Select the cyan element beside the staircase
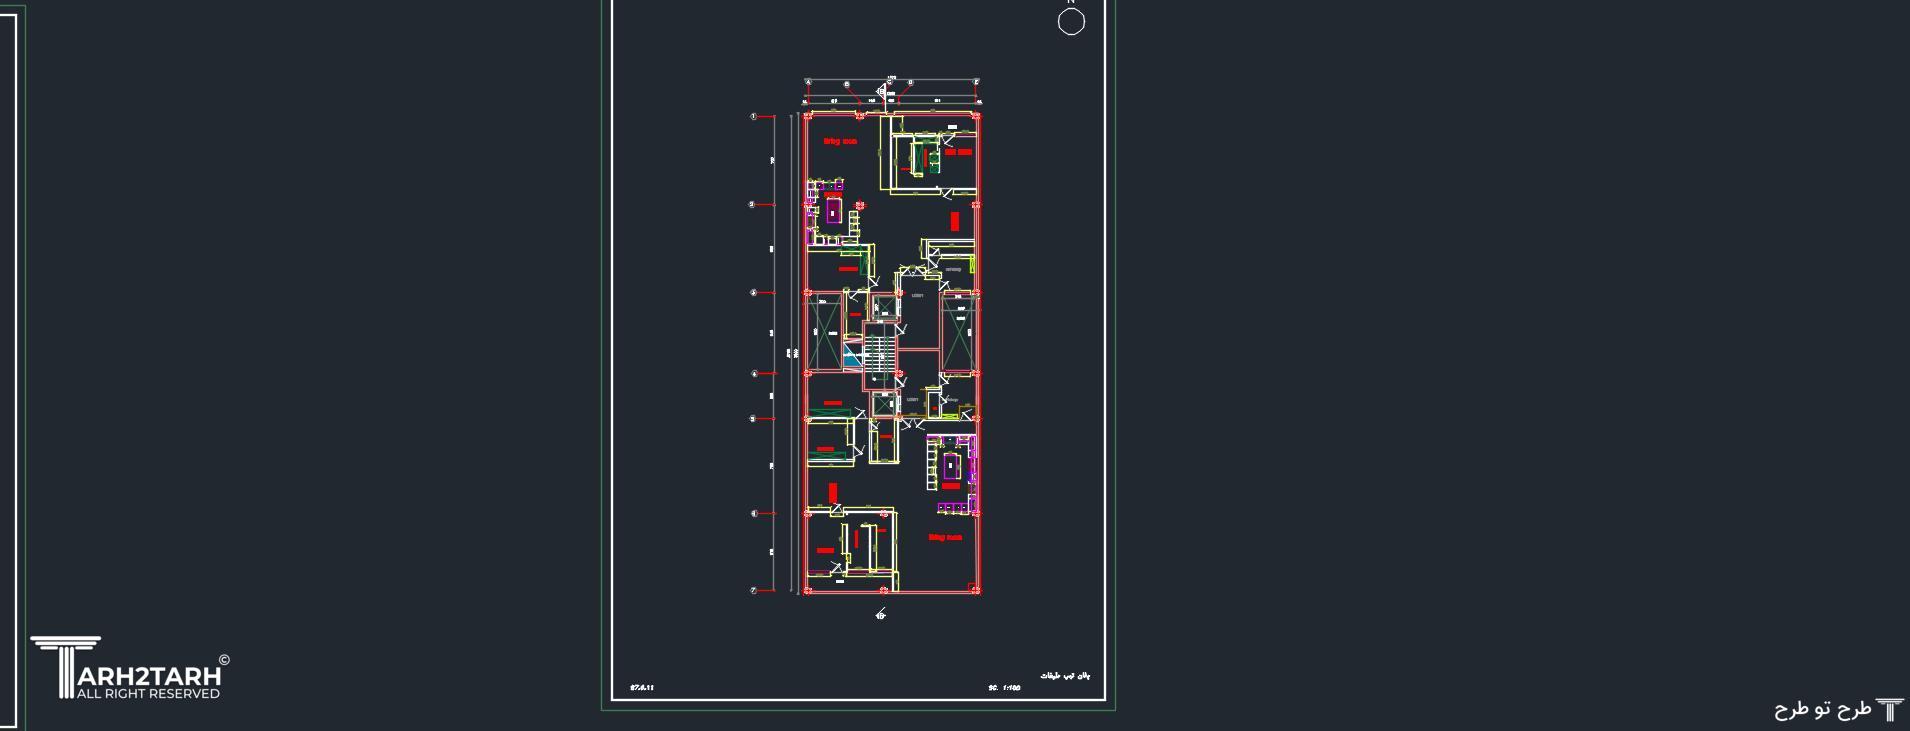The image size is (1910, 731). (x=852, y=353)
